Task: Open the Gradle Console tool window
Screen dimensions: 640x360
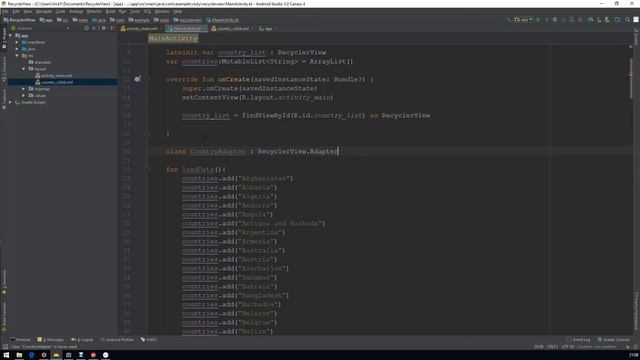Action: coord(613,340)
